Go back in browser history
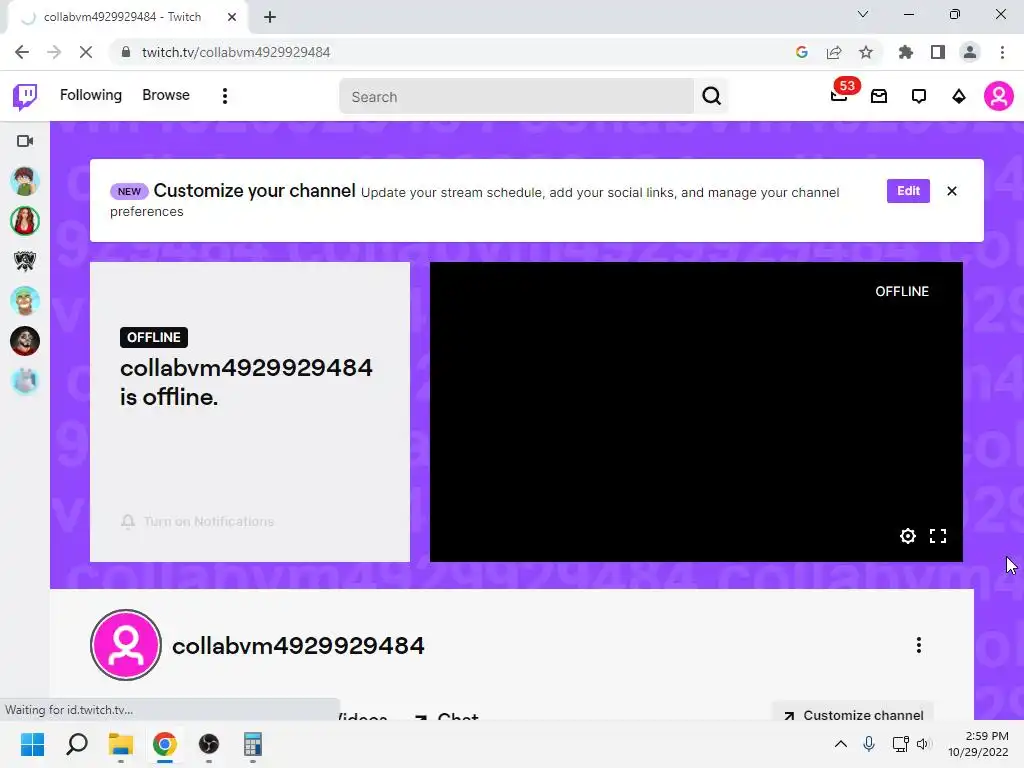1024x768 pixels. (22, 52)
